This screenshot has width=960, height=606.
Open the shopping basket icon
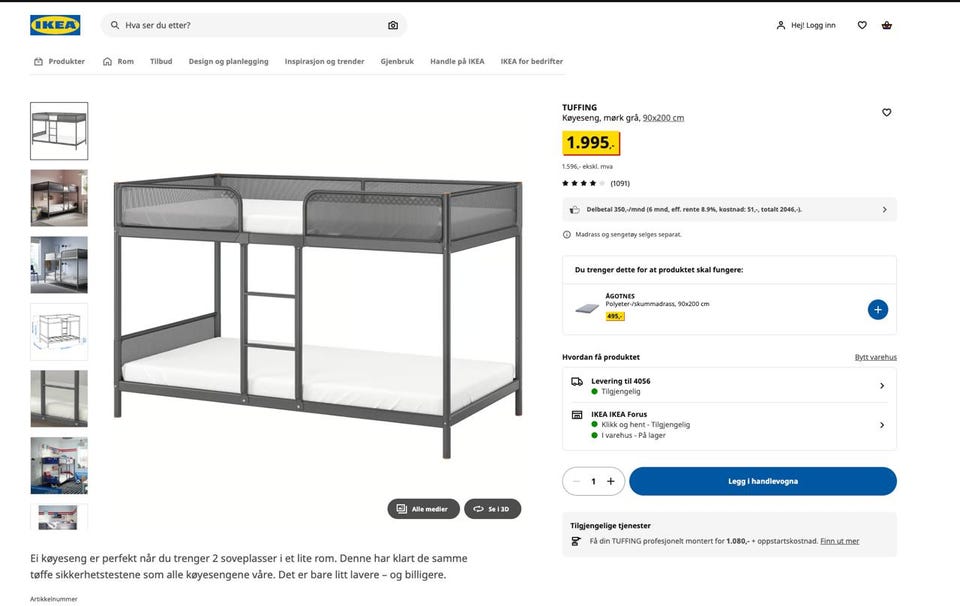tap(887, 25)
